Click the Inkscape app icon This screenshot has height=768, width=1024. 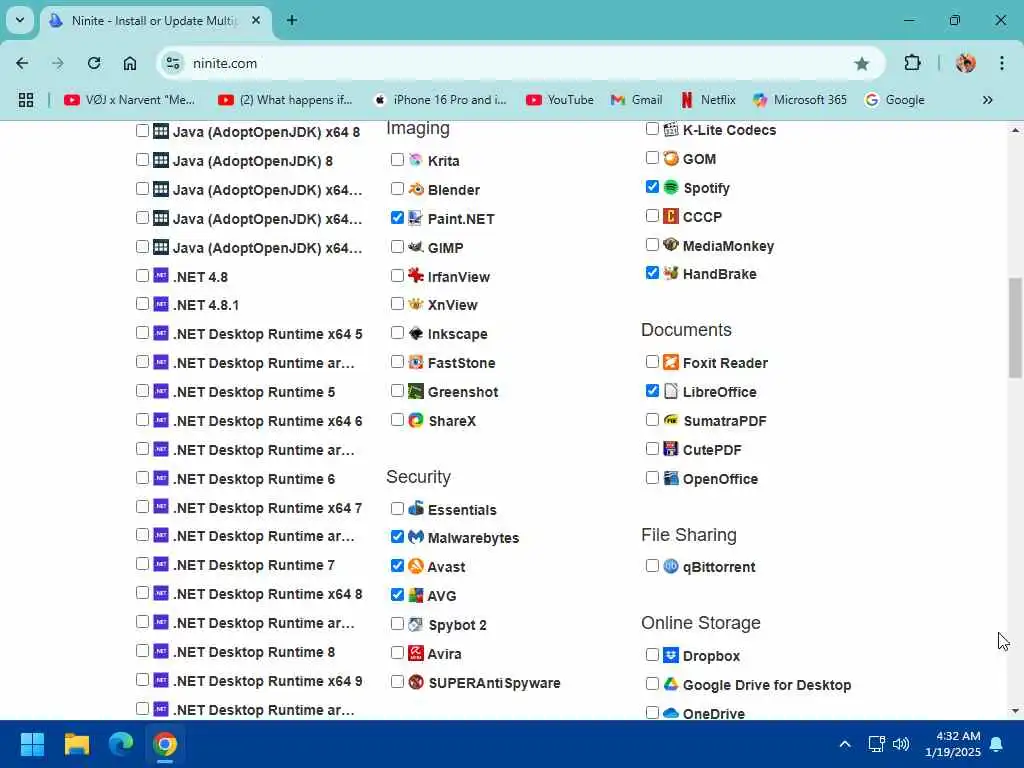415,333
